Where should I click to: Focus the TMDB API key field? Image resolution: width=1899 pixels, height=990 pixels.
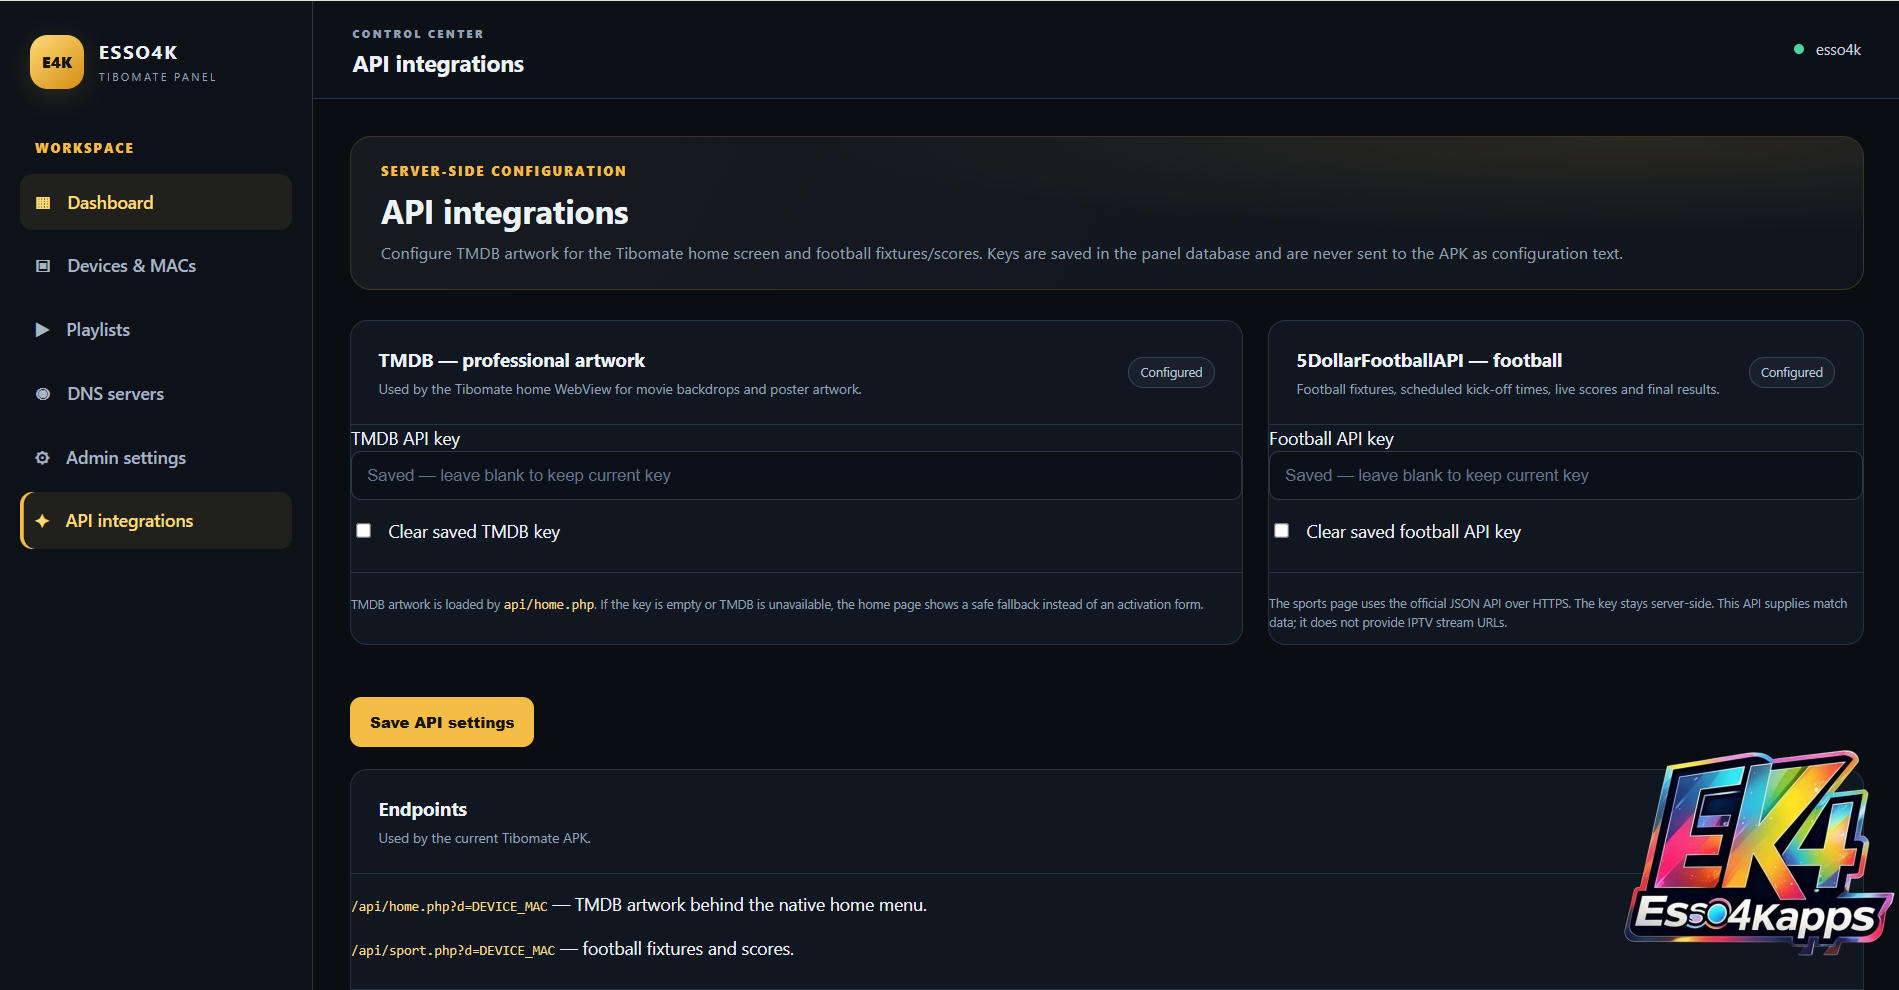click(796, 475)
